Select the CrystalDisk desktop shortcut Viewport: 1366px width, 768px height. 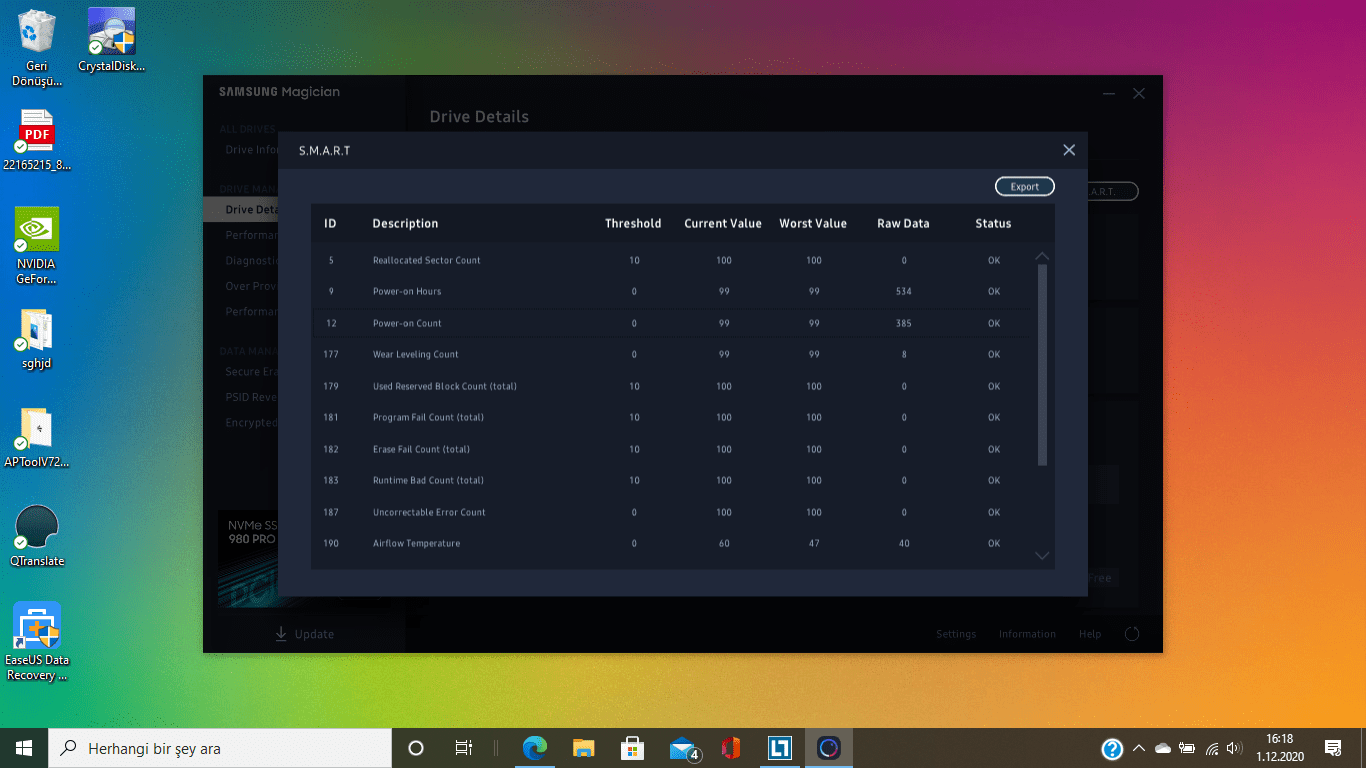[111, 40]
